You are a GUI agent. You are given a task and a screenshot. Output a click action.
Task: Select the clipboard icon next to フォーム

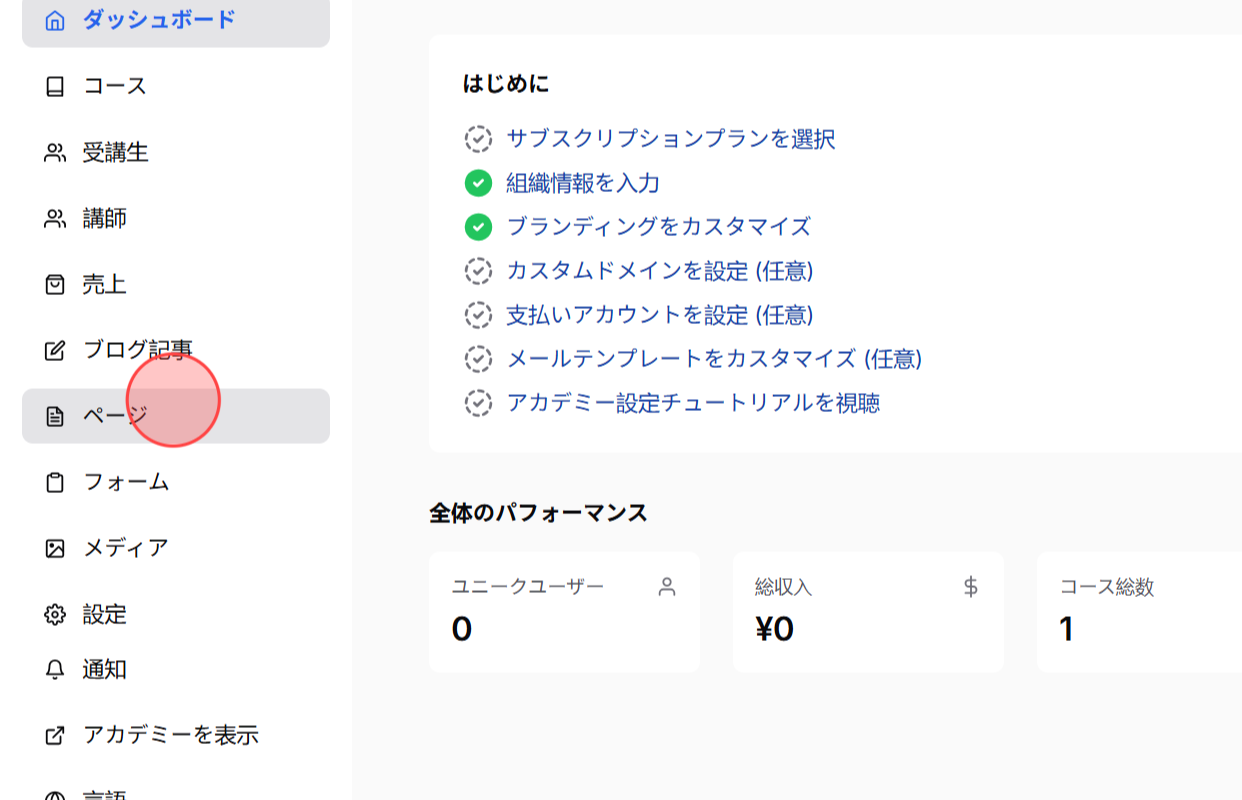pos(54,482)
